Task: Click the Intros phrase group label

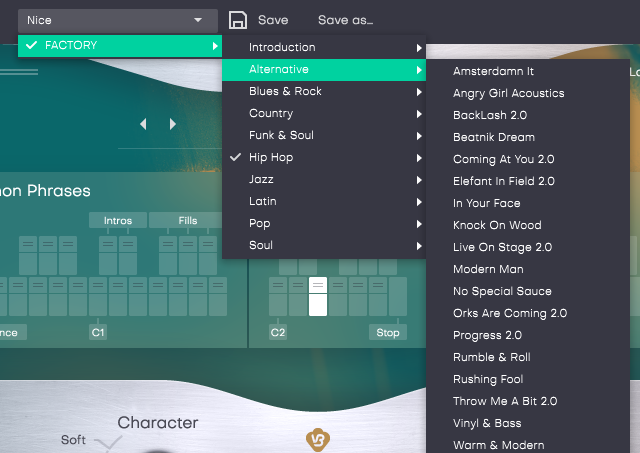Action: pyautogui.click(x=118, y=220)
